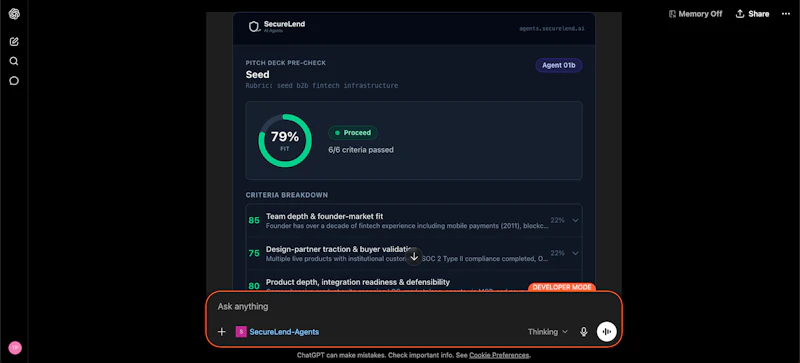The width and height of the screenshot is (800, 363).
Task: Click the Proceed status badge
Action: [x=353, y=133]
